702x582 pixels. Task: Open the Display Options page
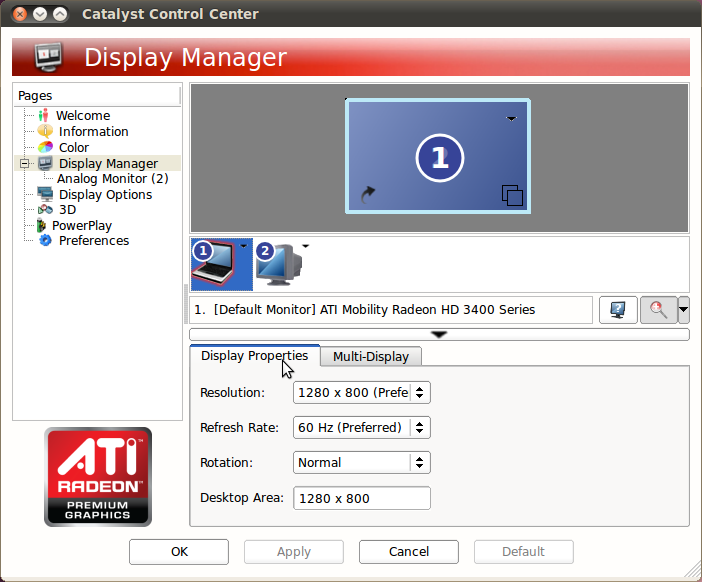tap(105, 194)
